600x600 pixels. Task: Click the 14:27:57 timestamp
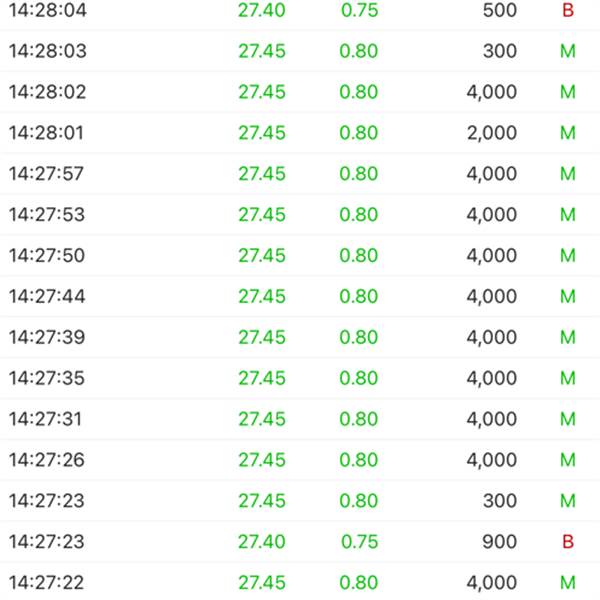[46, 174]
